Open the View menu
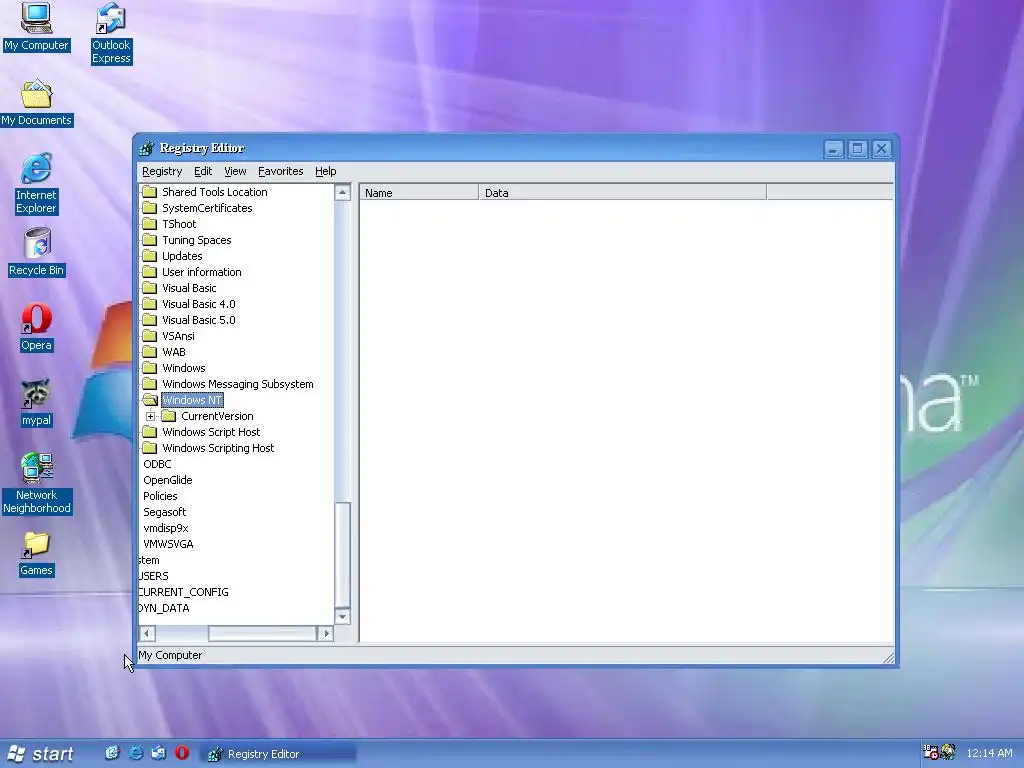Viewport: 1024px width, 768px height. (235, 171)
